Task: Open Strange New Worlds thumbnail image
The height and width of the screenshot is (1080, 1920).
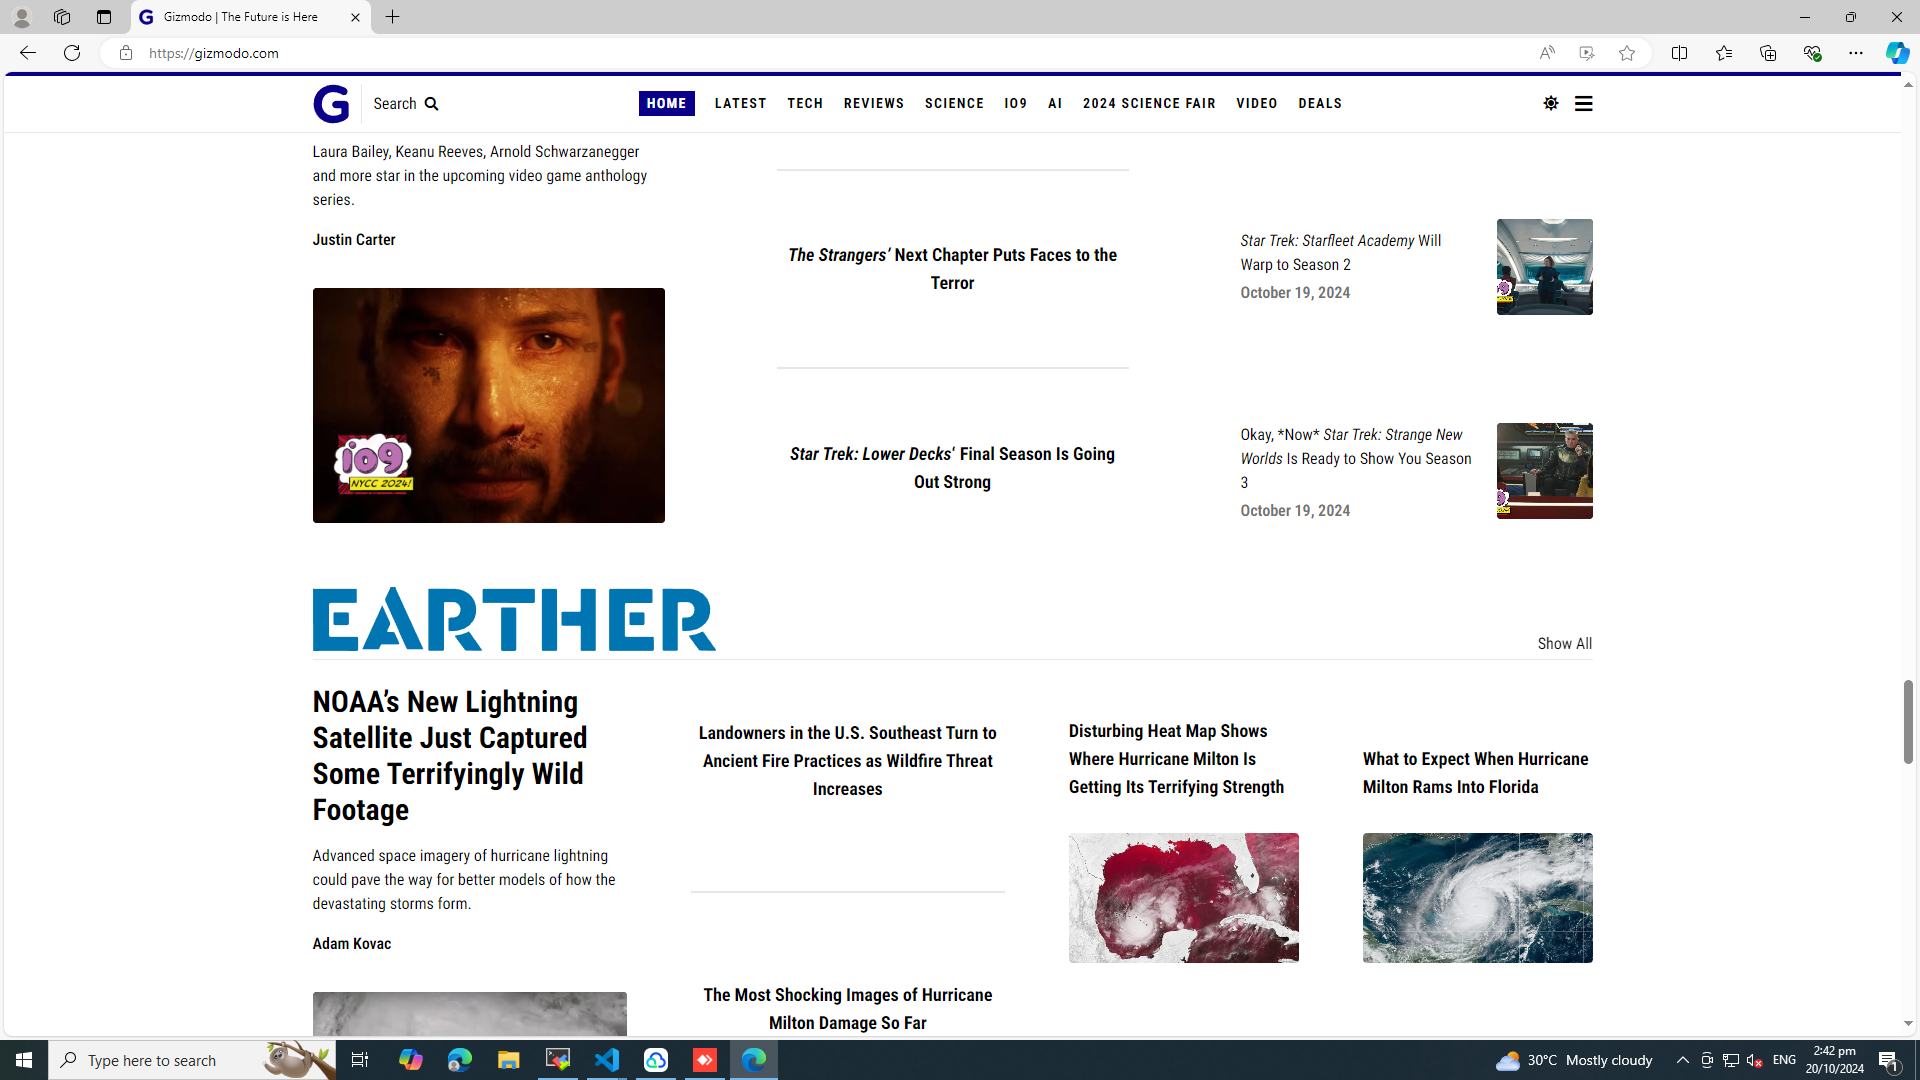Action: (1544, 471)
